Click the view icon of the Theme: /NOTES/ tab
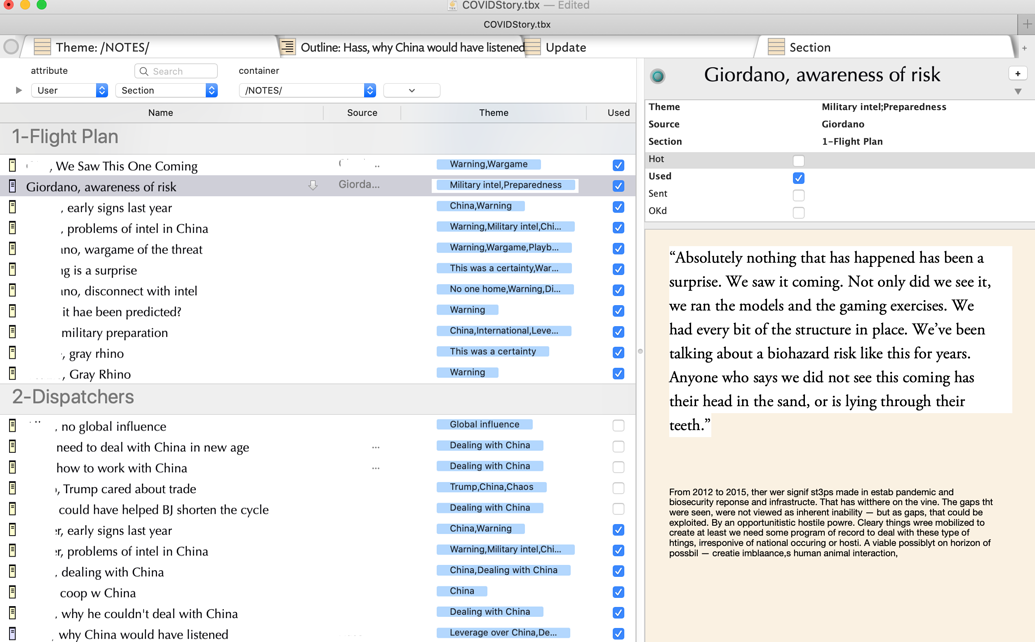Image resolution: width=1035 pixels, height=642 pixels. point(42,47)
